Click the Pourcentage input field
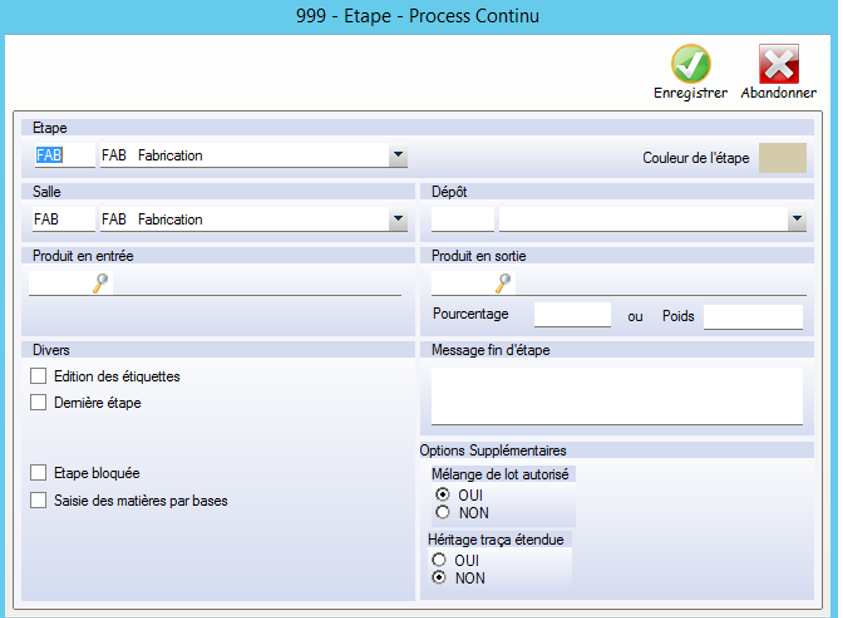843x618 pixels. point(572,316)
